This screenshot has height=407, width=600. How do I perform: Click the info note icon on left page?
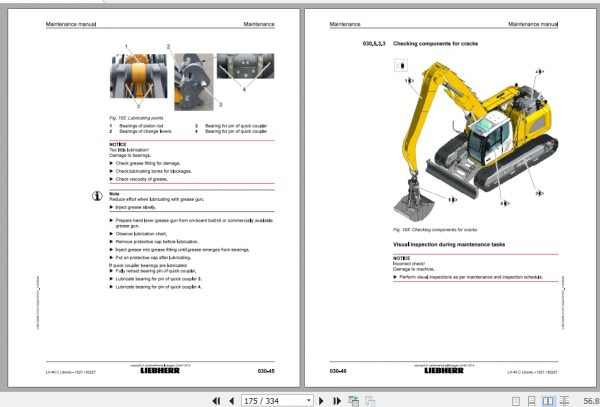97,196
